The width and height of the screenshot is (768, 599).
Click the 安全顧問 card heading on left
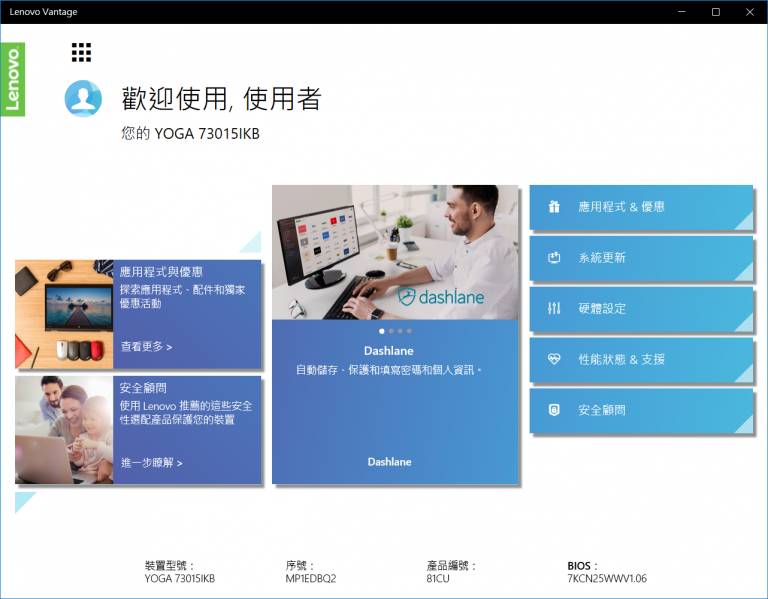pyautogui.click(x=143, y=388)
